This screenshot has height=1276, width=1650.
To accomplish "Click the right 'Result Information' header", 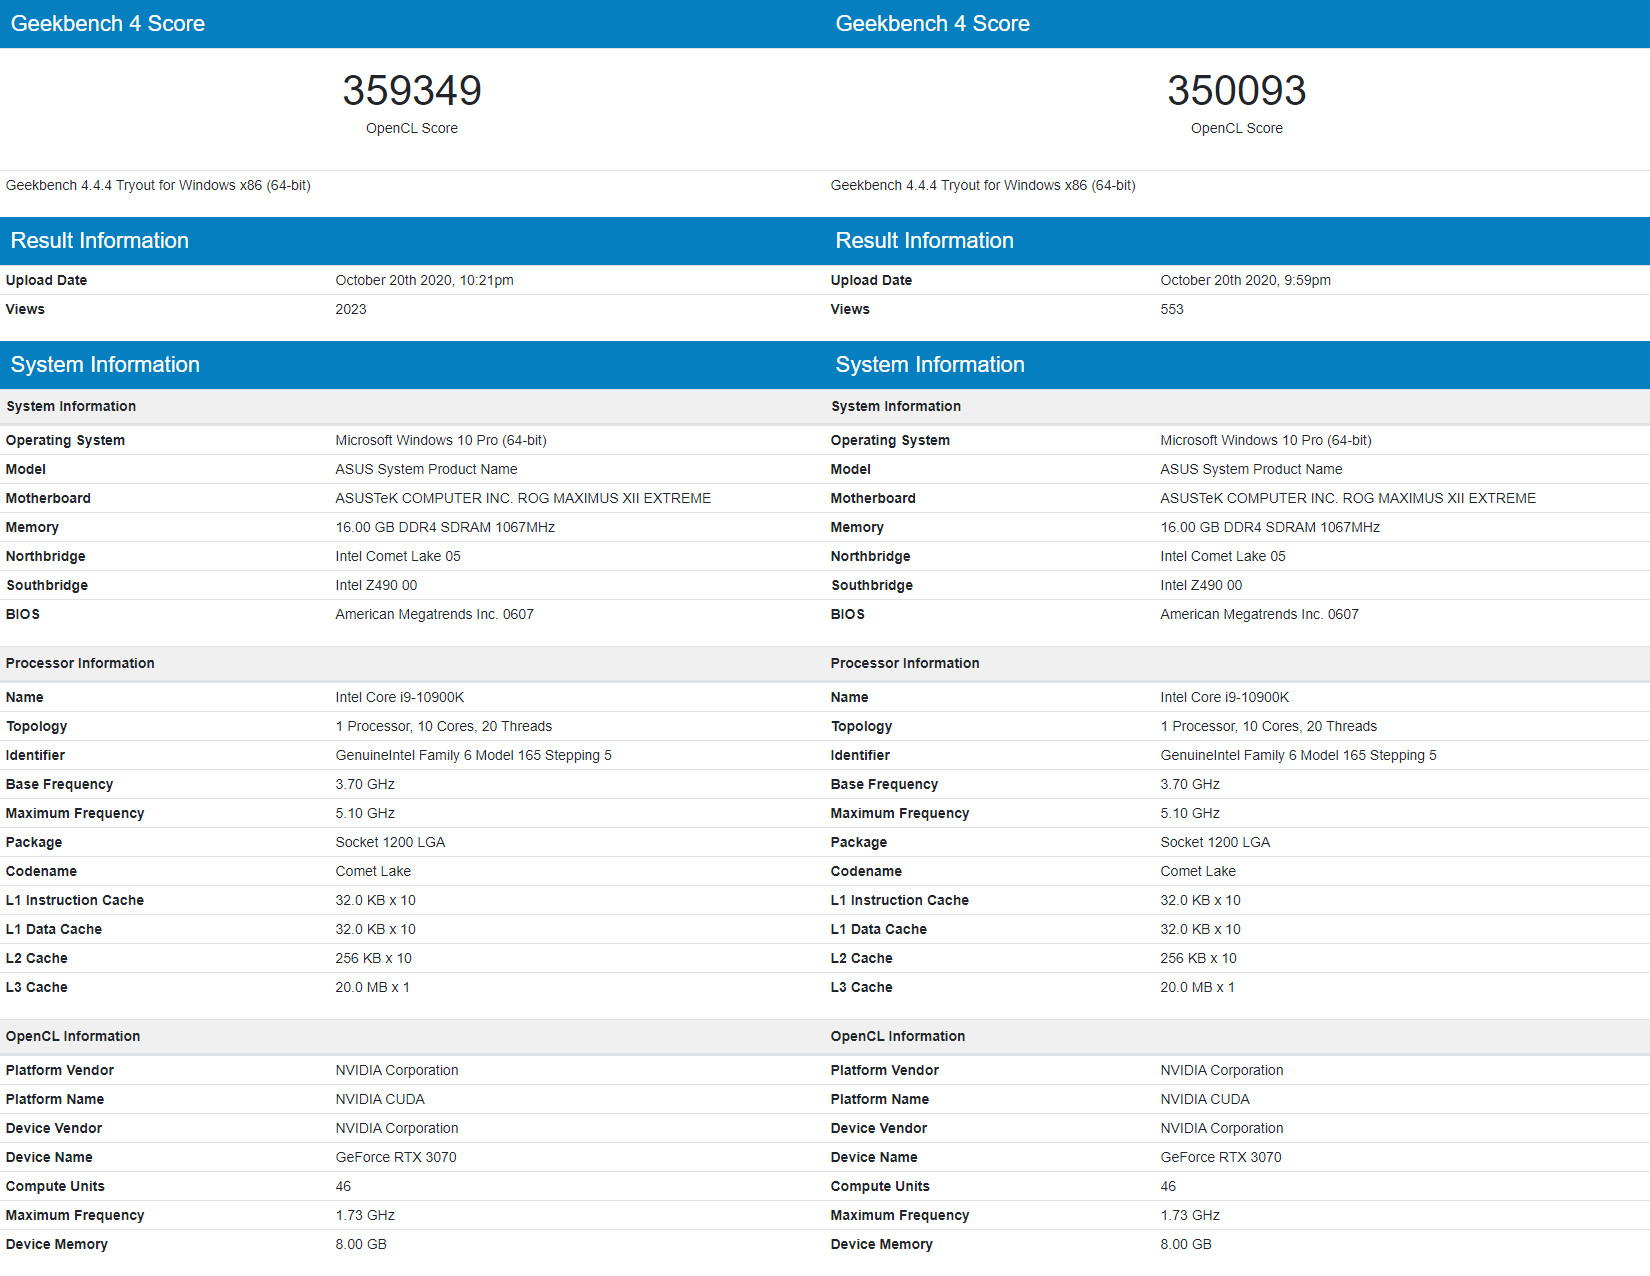I will click(925, 241).
